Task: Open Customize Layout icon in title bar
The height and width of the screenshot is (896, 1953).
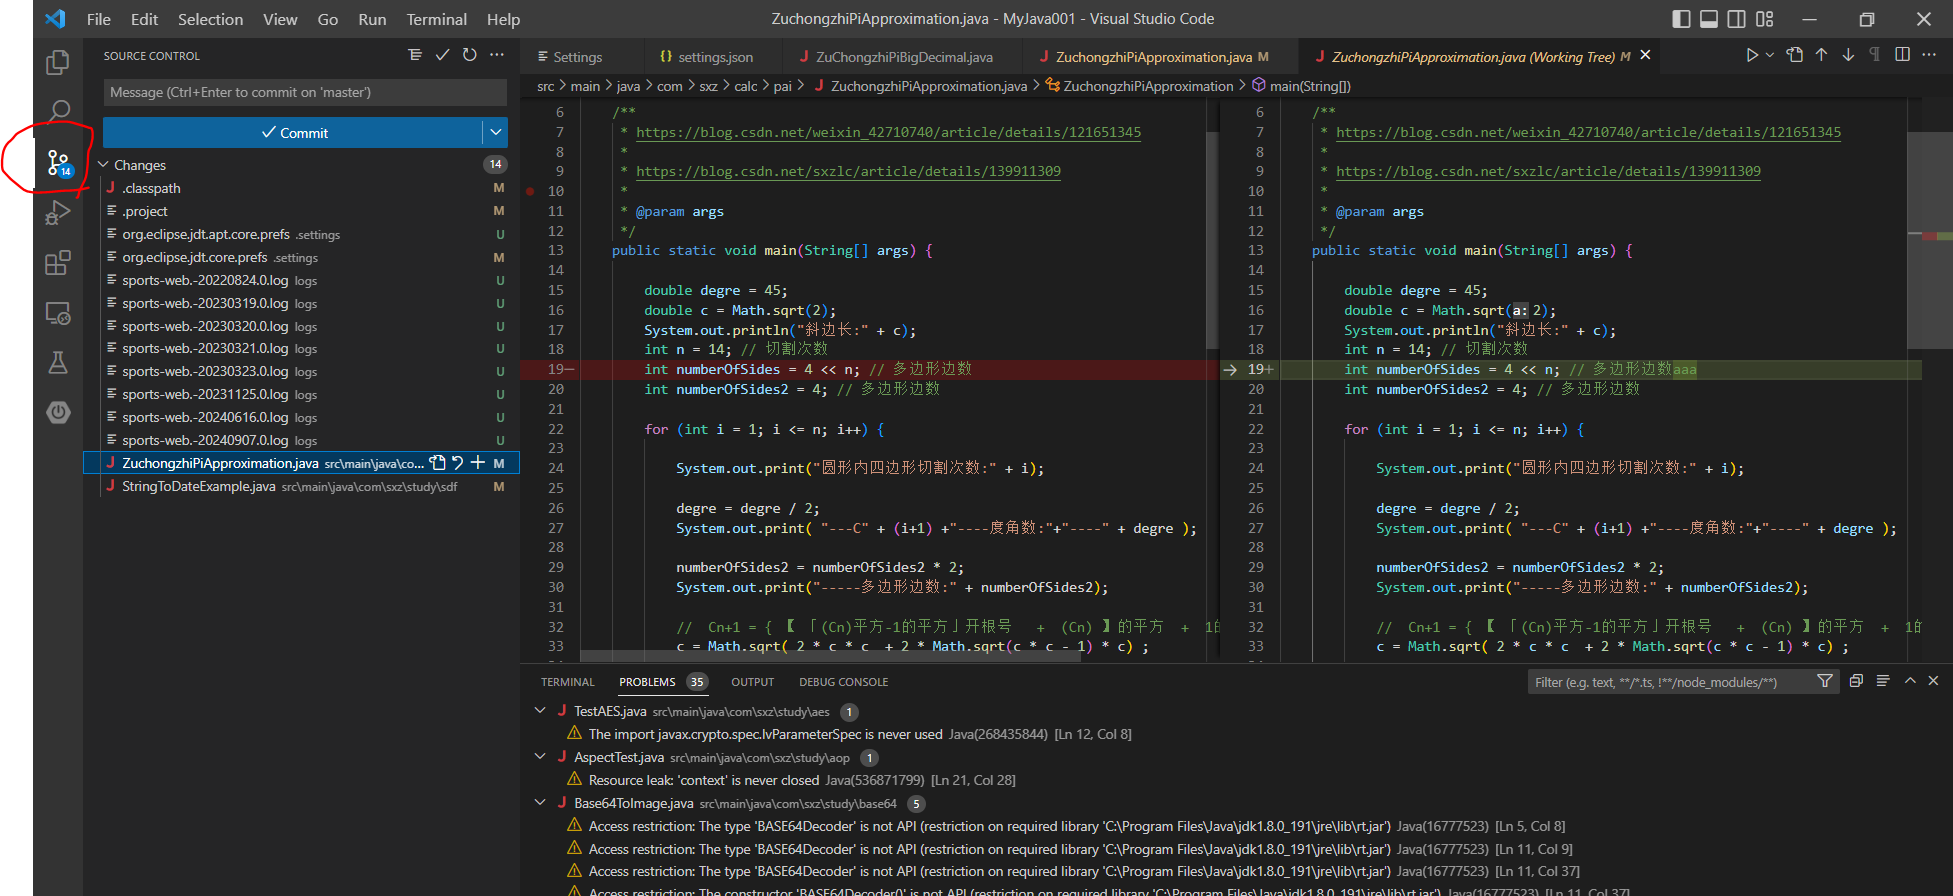Action: tap(1765, 19)
